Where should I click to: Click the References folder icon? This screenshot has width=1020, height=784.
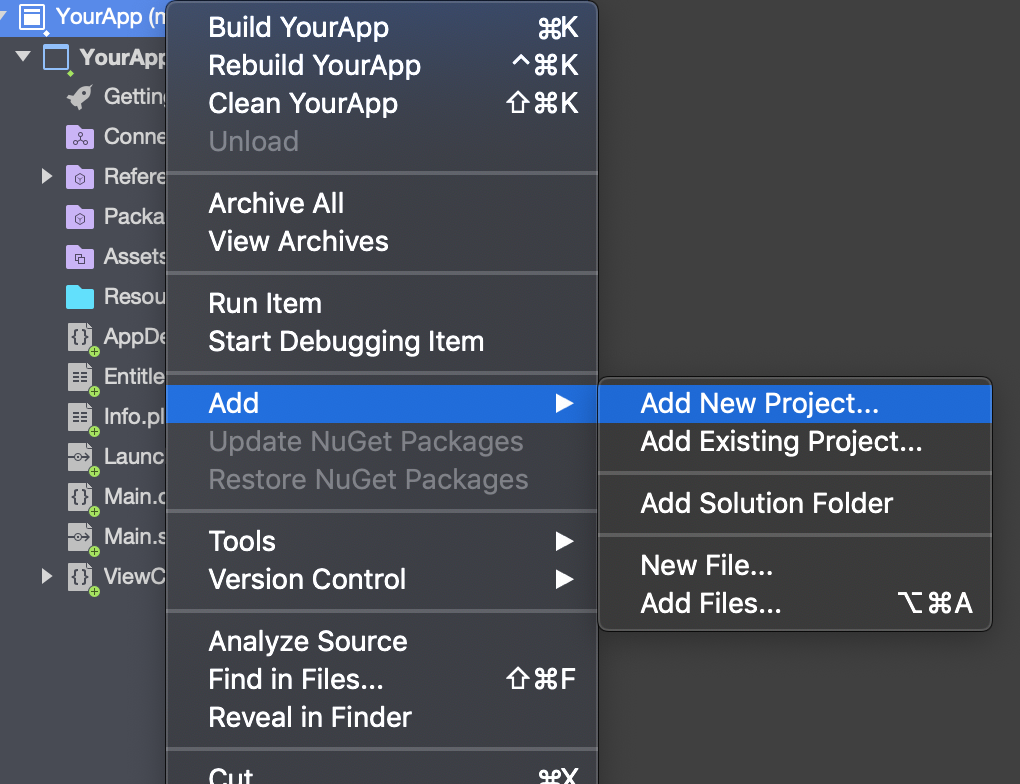pyautogui.click(x=80, y=177)
